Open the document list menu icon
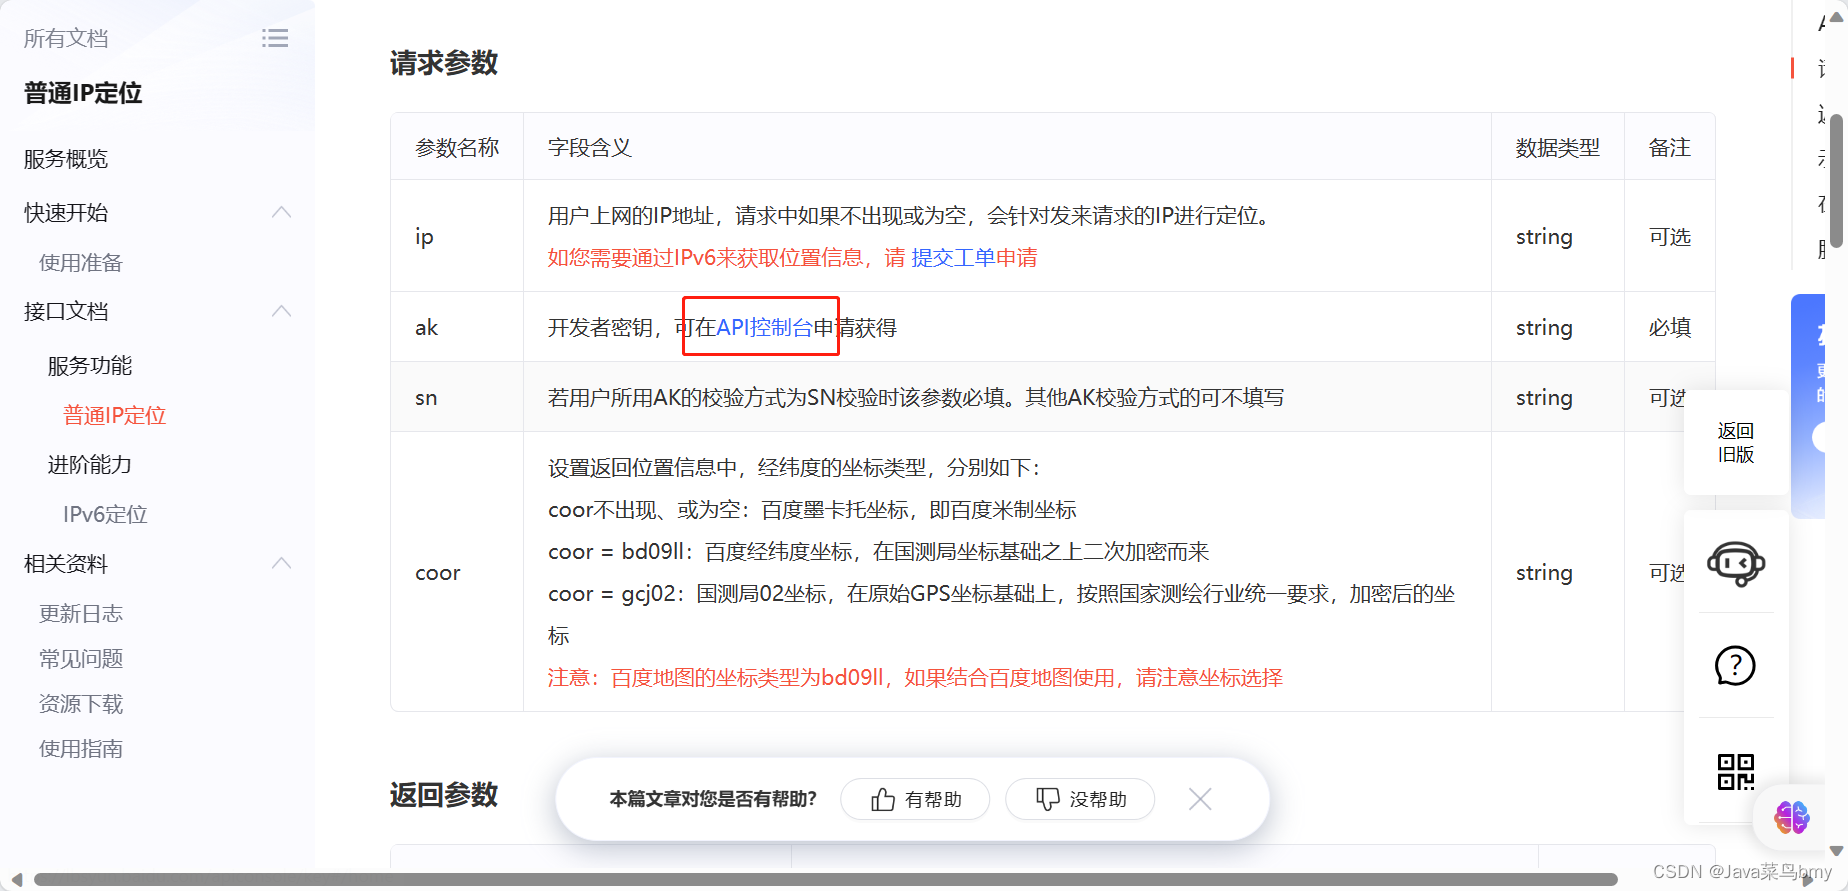 (x=275, y=38)
